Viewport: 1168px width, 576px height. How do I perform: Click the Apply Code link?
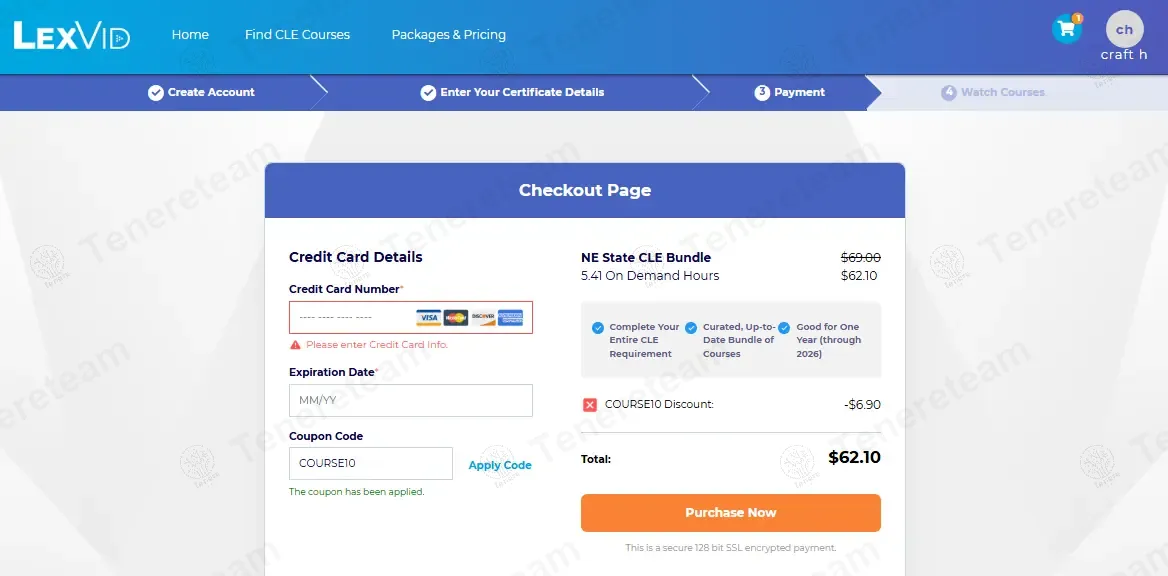coord(500,465)
